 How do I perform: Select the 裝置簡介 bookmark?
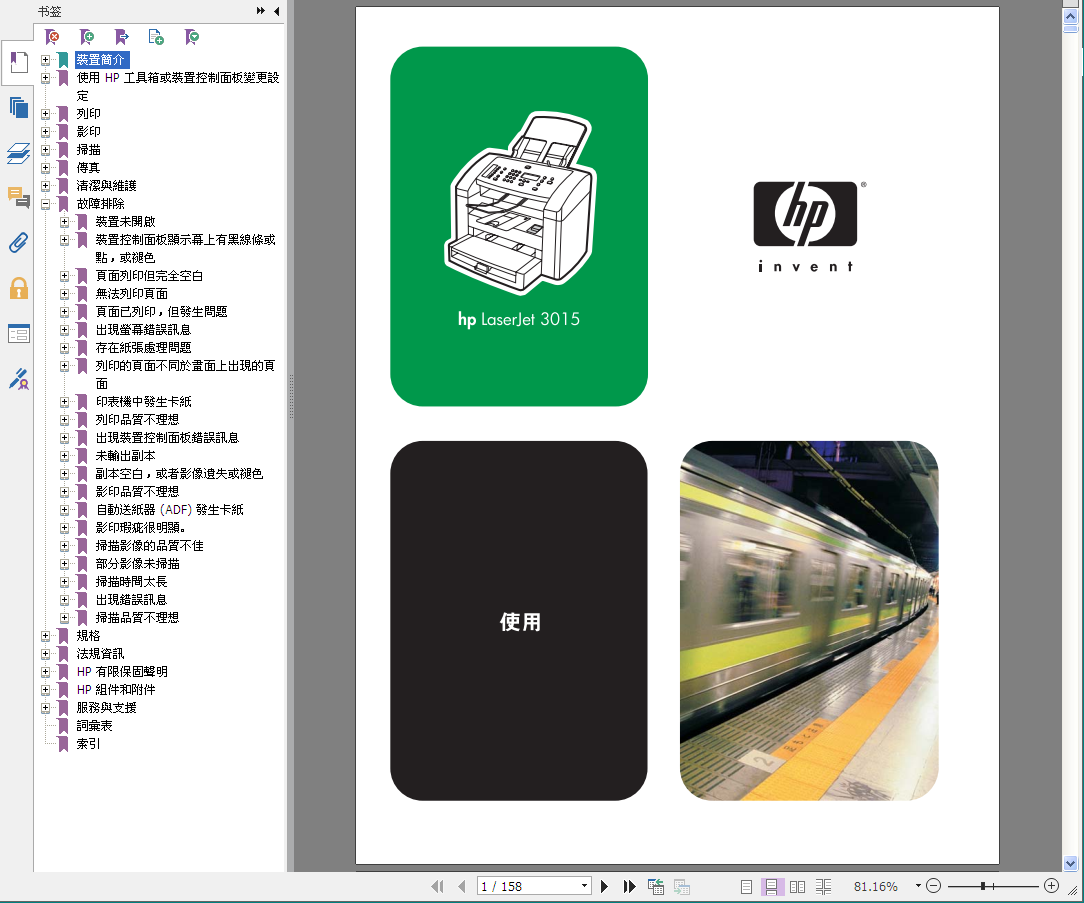[x=102, y=59]
